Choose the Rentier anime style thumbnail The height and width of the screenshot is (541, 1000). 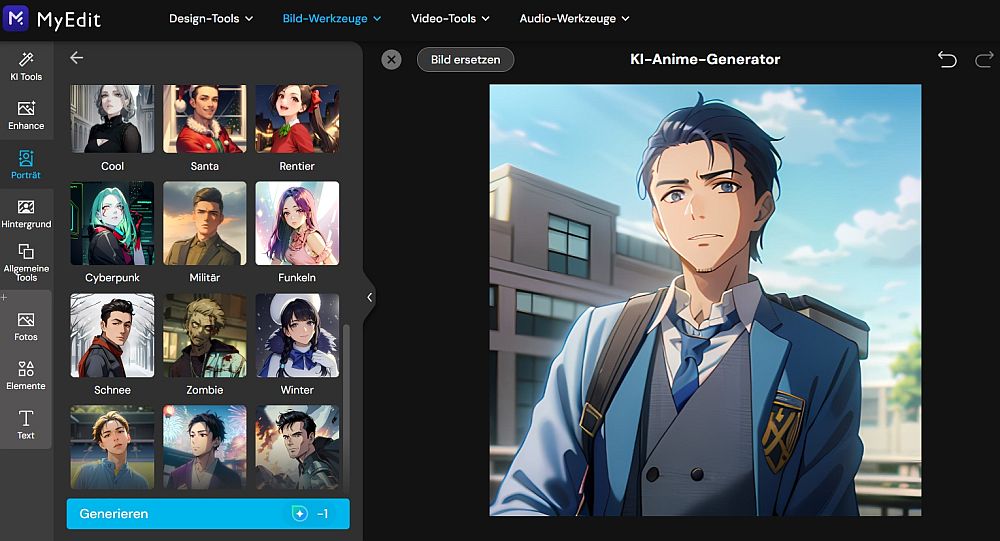297,119
